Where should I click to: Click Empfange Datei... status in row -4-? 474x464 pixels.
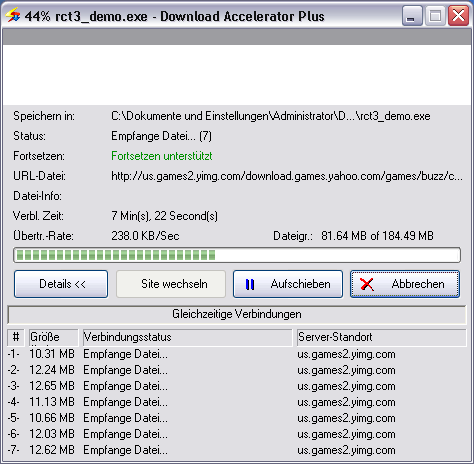pyautogui.click(x=125, y=402)
